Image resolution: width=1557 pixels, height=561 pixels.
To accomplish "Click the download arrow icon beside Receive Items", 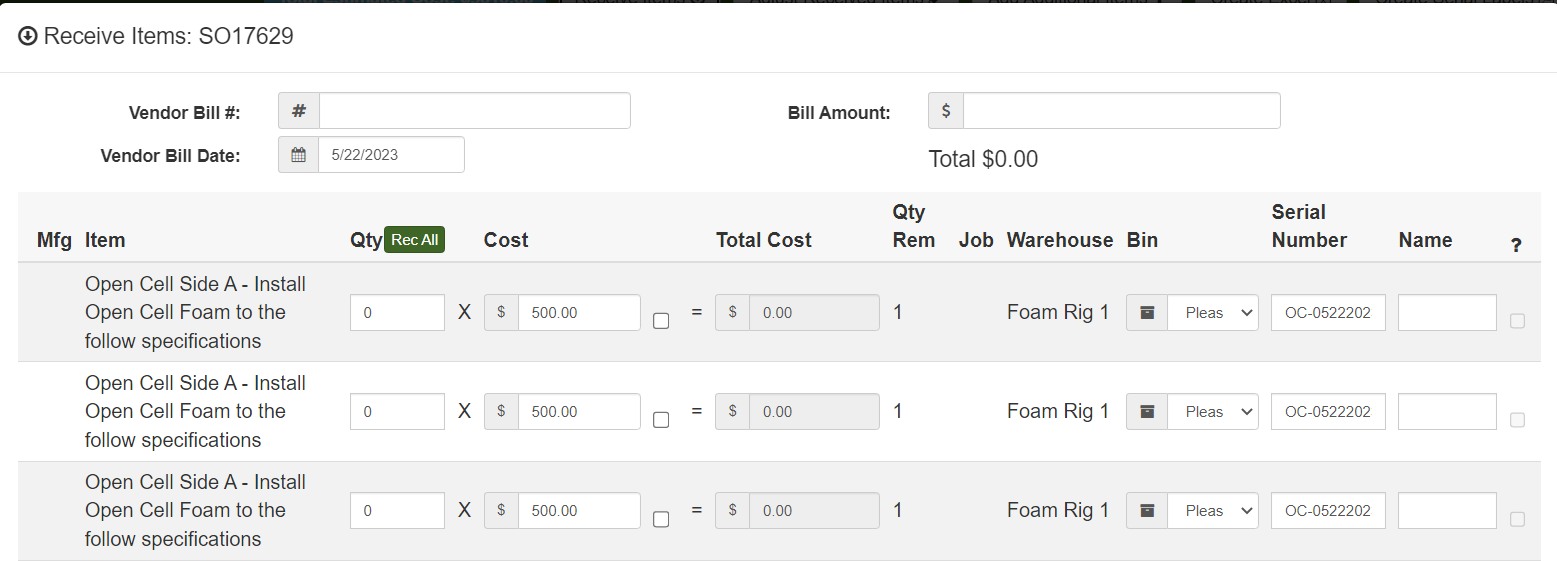I will point(28,37).
